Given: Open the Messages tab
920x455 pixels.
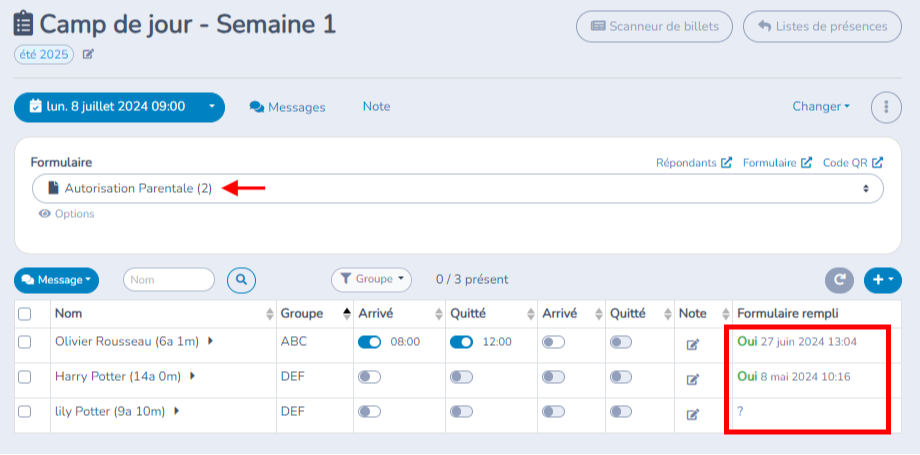Looking at the screenshot, I should coord(288,107).
